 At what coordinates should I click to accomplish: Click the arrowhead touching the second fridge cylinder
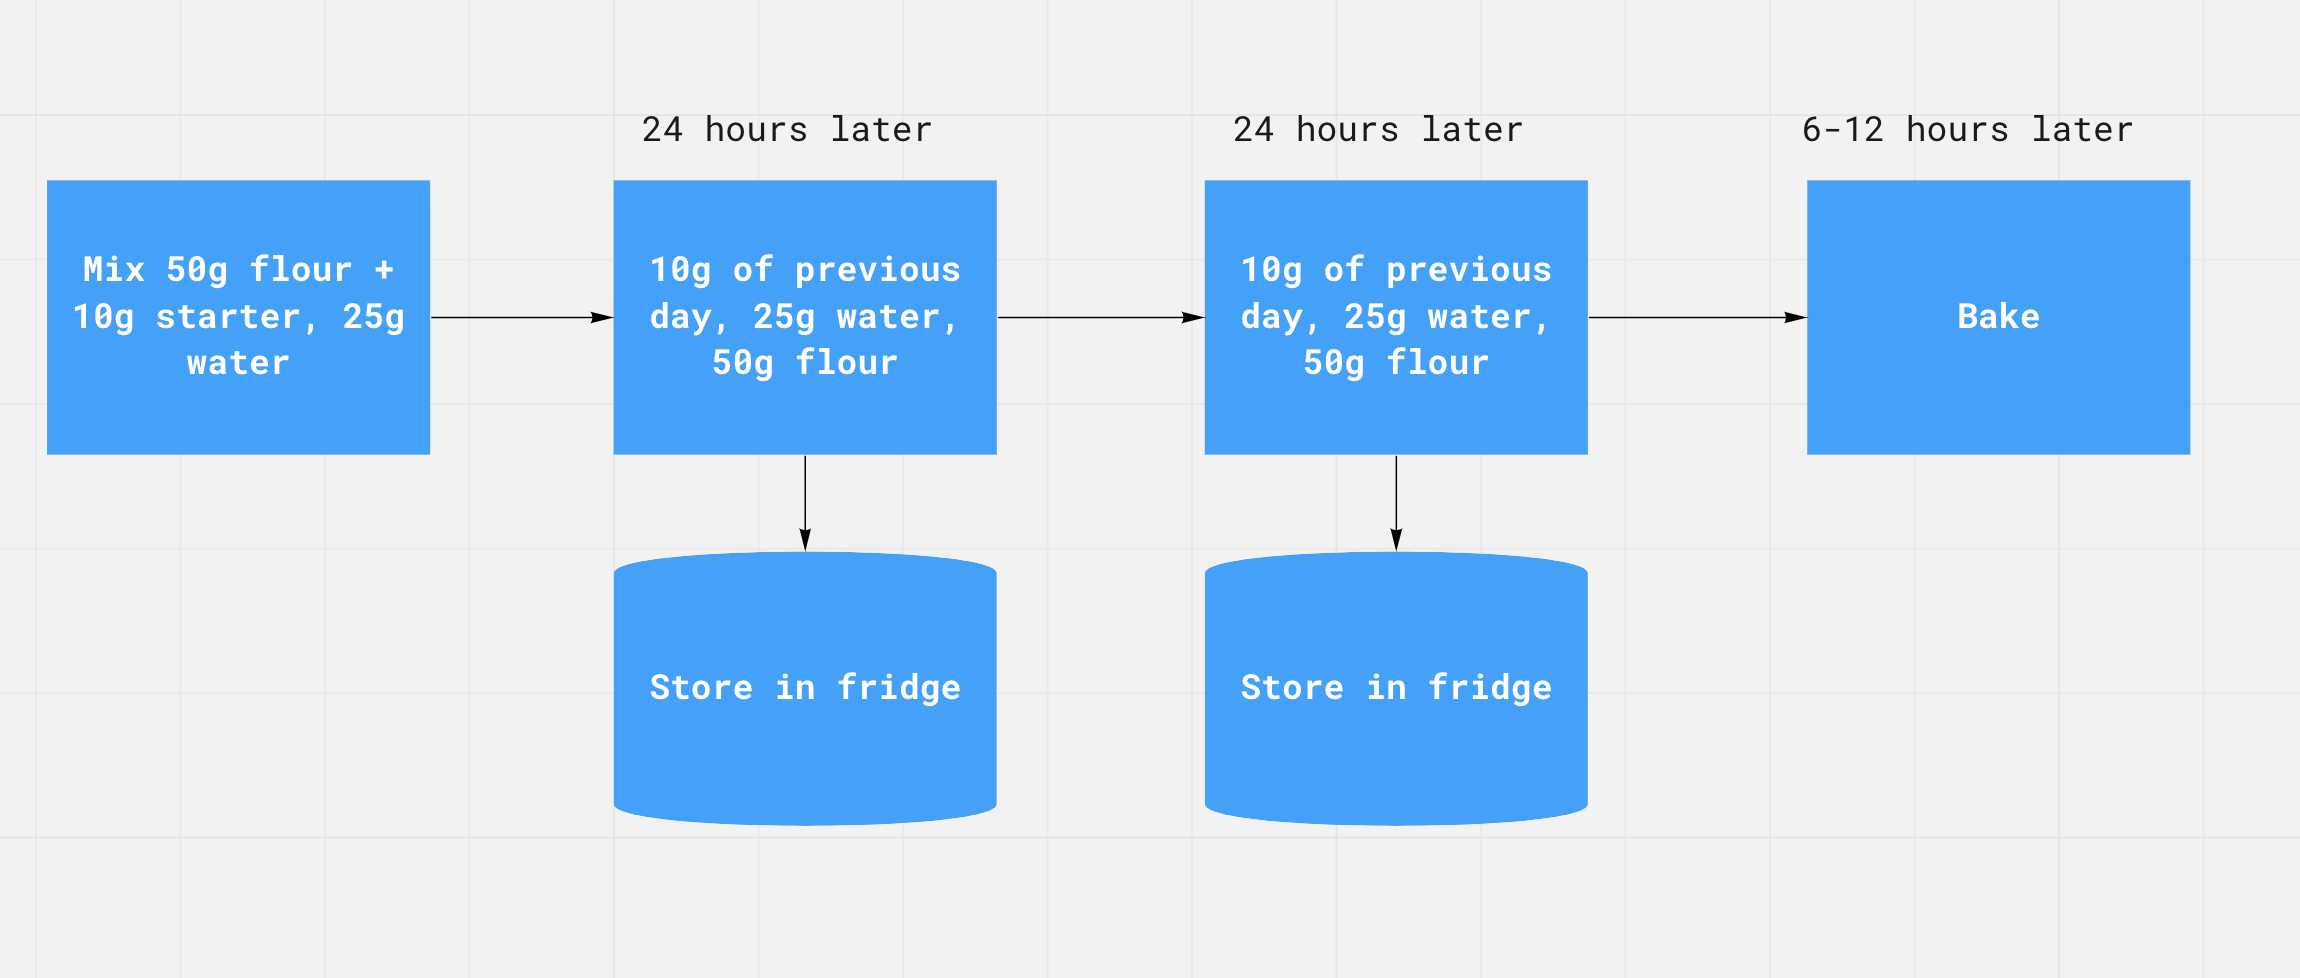(1396, 539)
